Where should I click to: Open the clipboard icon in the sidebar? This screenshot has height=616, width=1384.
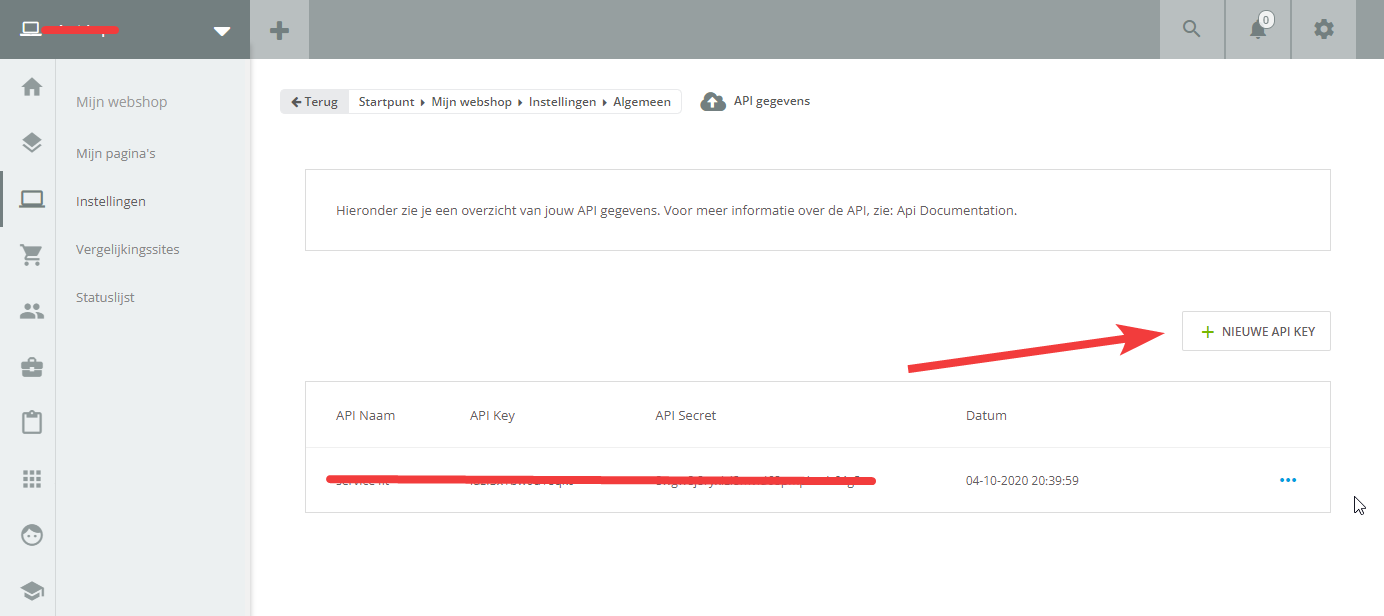coord(32,423)
